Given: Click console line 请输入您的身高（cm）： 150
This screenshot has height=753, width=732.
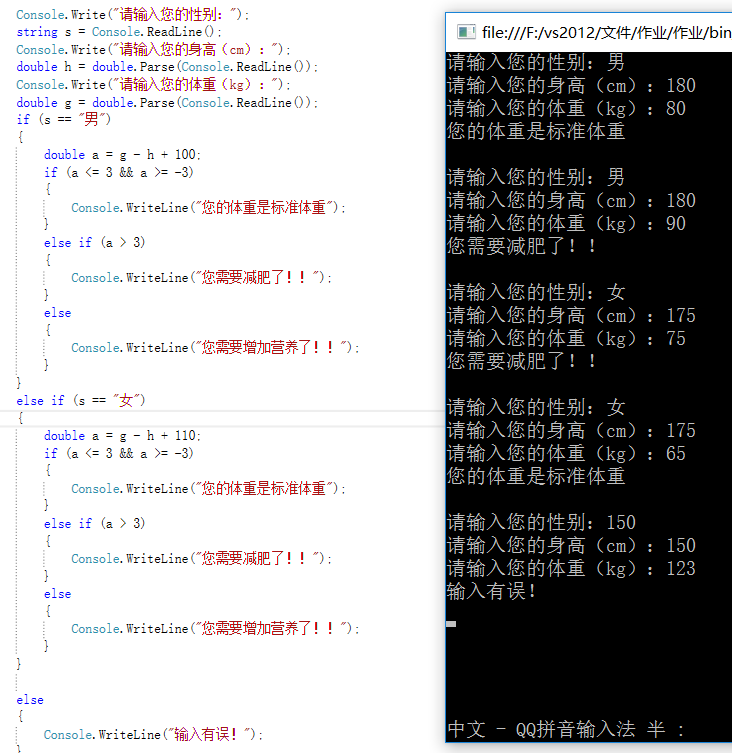Looking at the screenshot, I should coord(571,546).
